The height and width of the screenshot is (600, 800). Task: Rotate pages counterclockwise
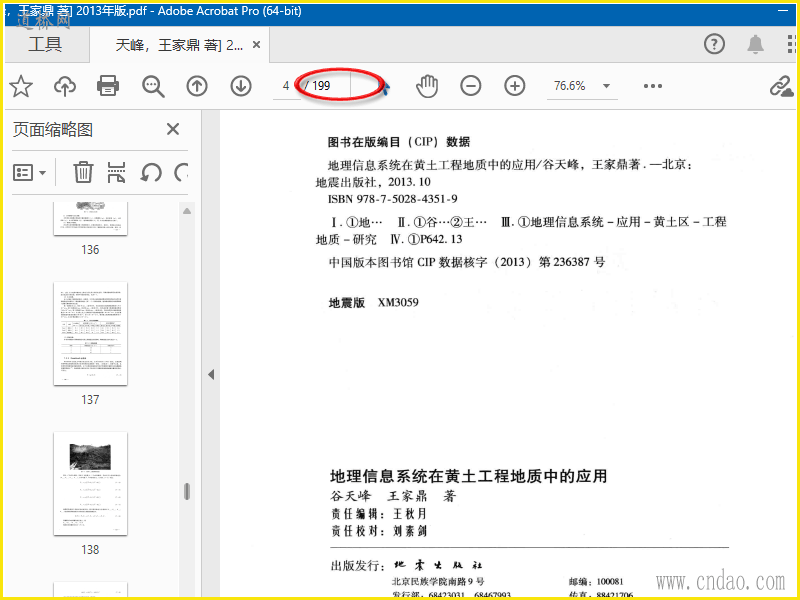(x=151, y=172)
